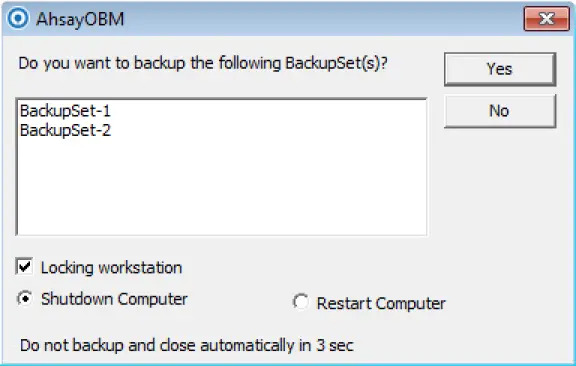Uncheck the Locking workstation checkbox
The width and height of the screenshot is (576, 366).
(x=24, y=266)
